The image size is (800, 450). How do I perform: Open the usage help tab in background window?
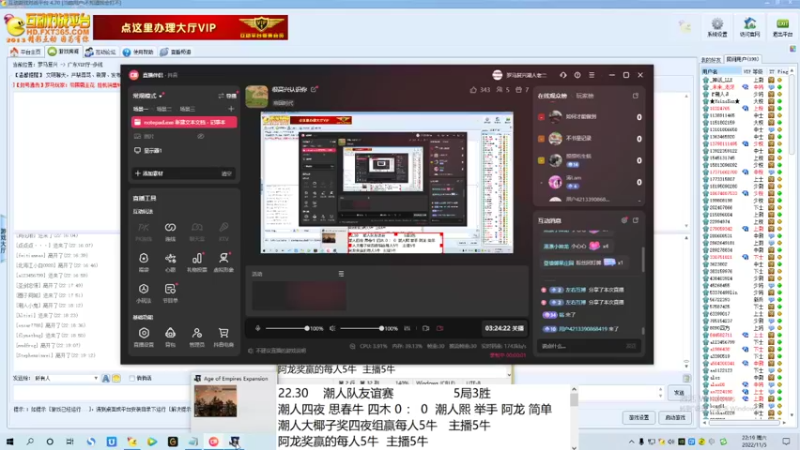click(139, 52)
